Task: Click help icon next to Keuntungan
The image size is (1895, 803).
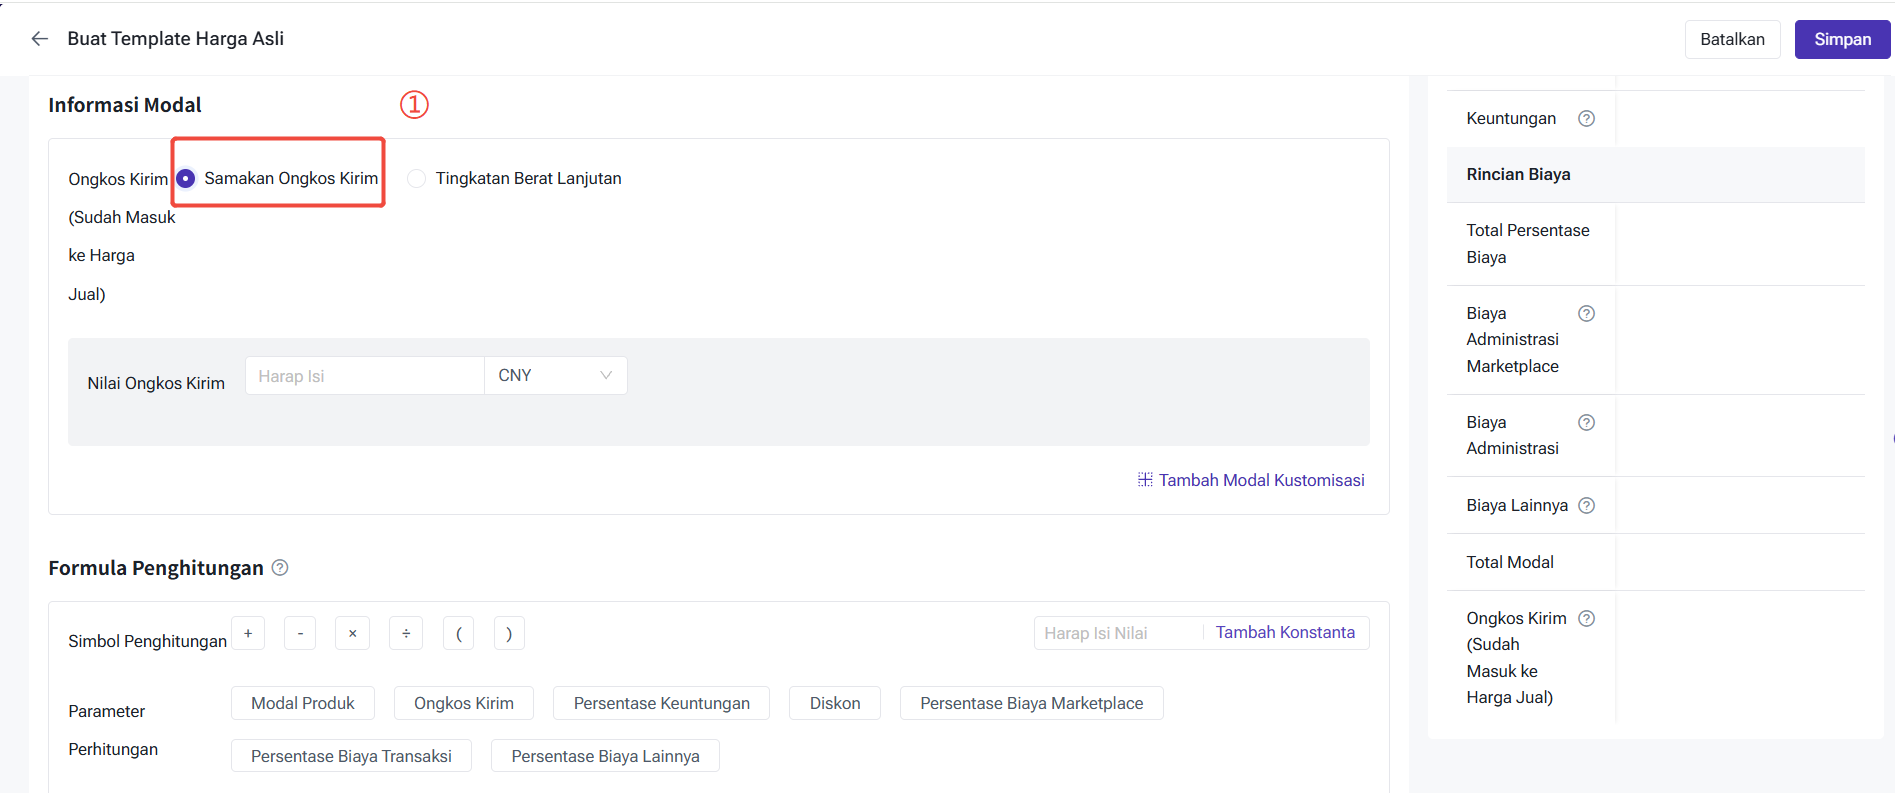Action: [x=1586, y=119]
